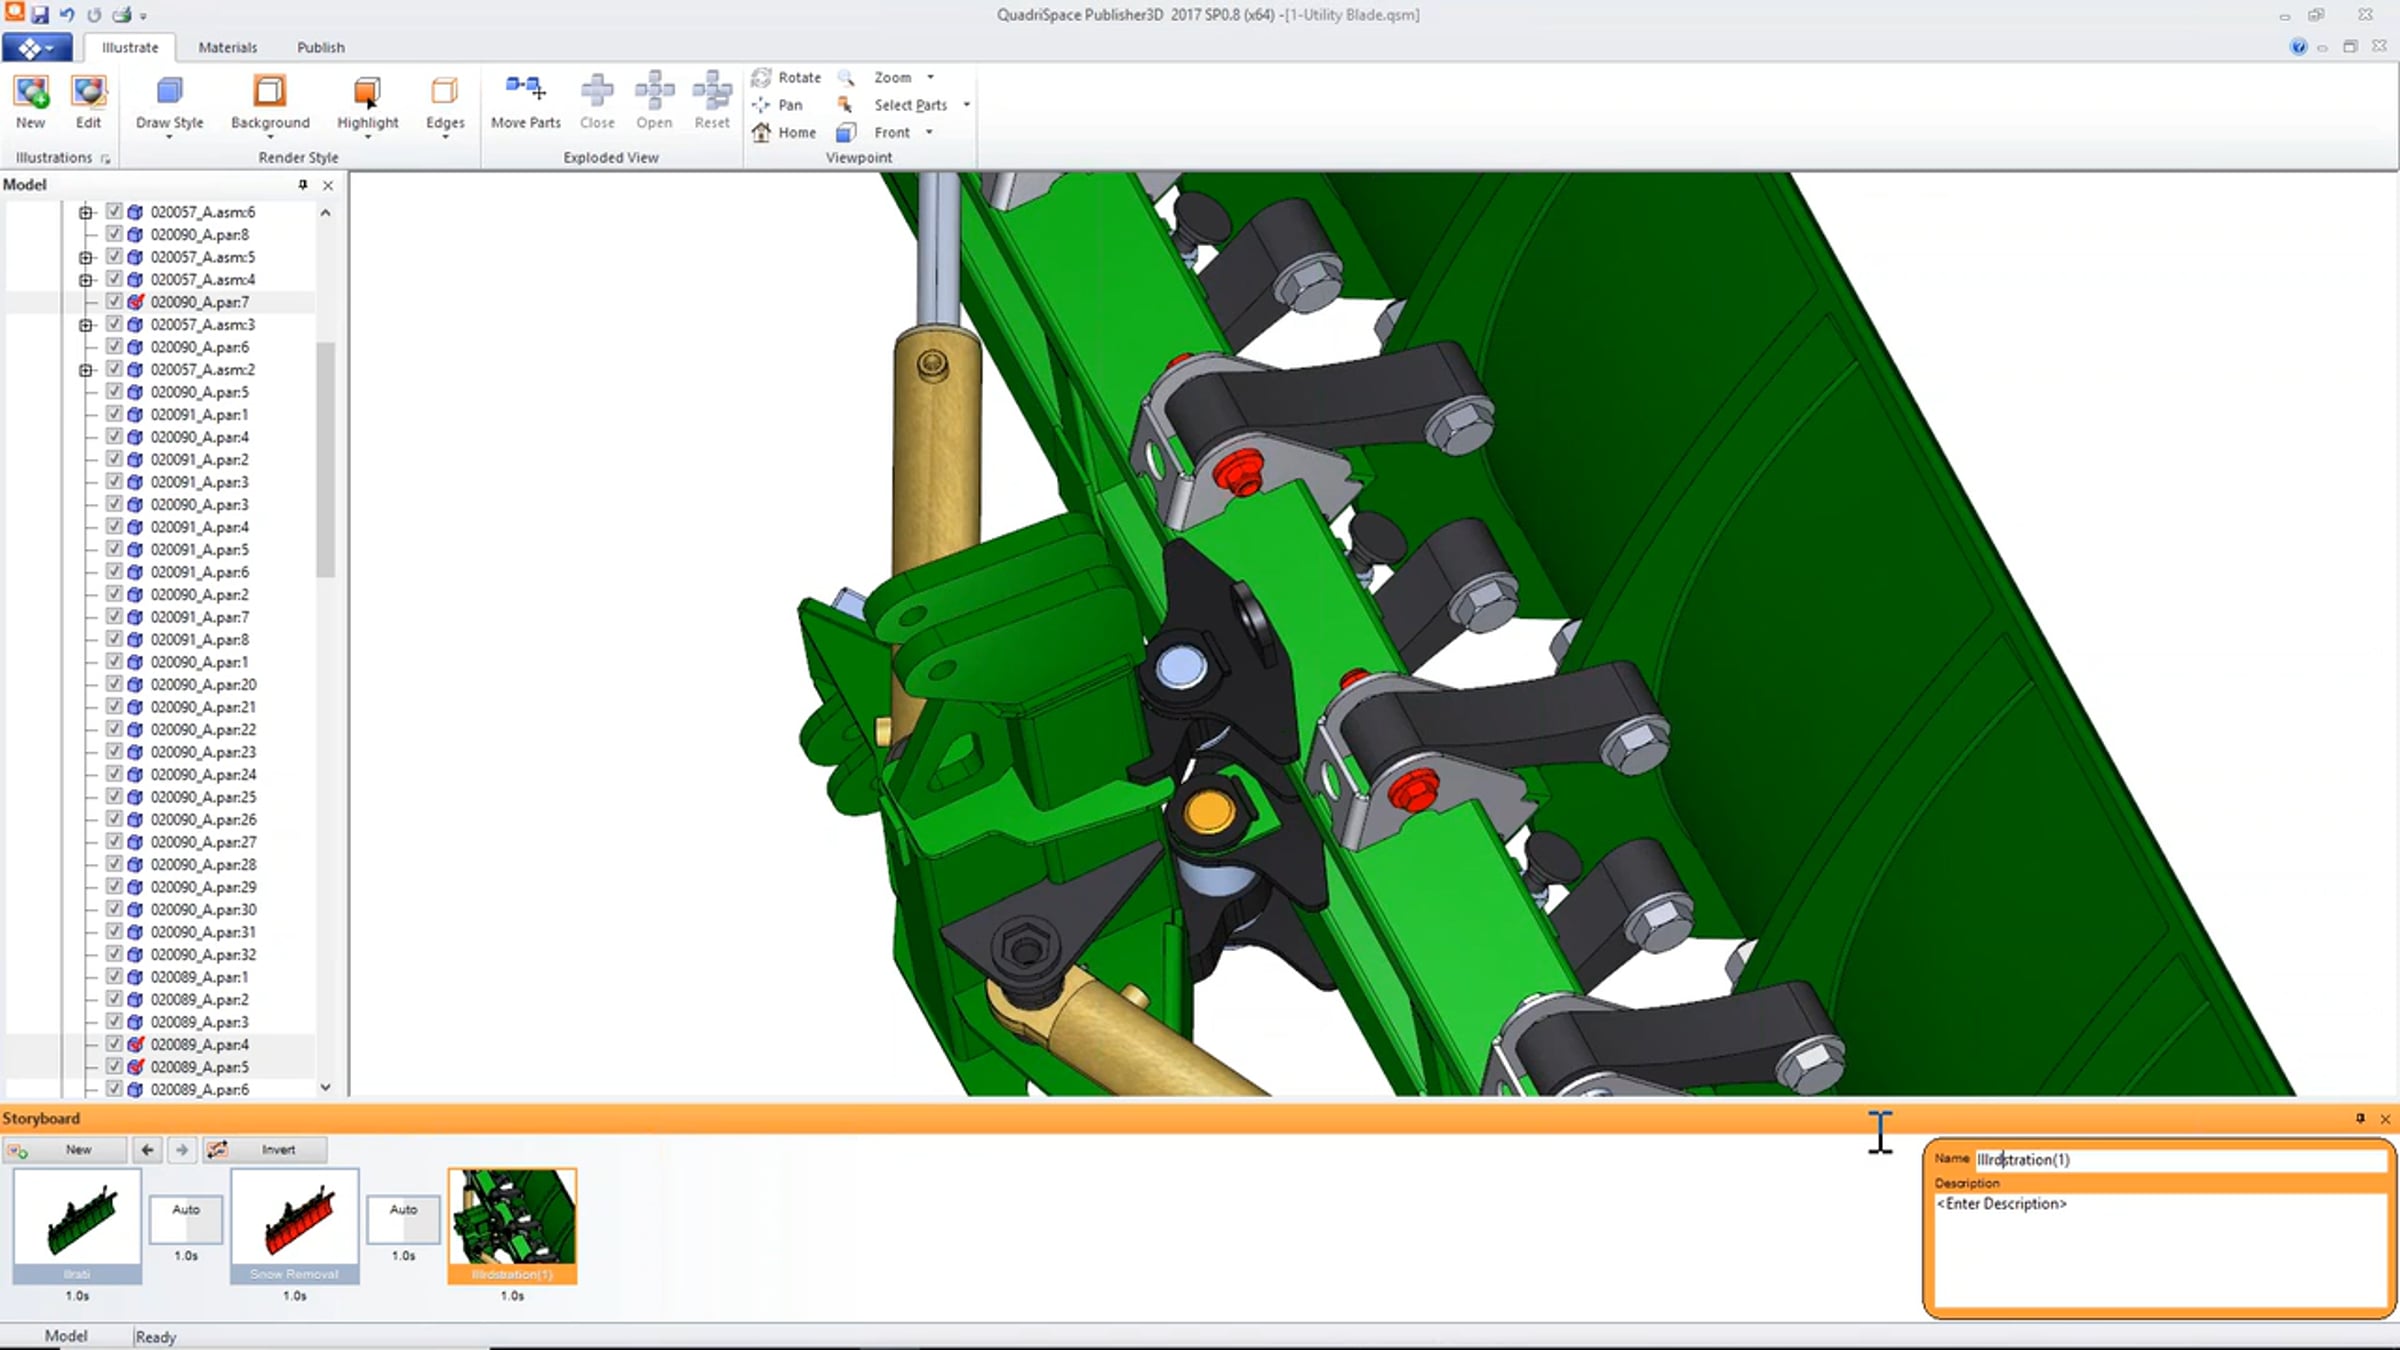This screenshot has width=2400, height=1350.
Task: Expand tree node 020057_A.asm:3
Action: tap(86, 325)
